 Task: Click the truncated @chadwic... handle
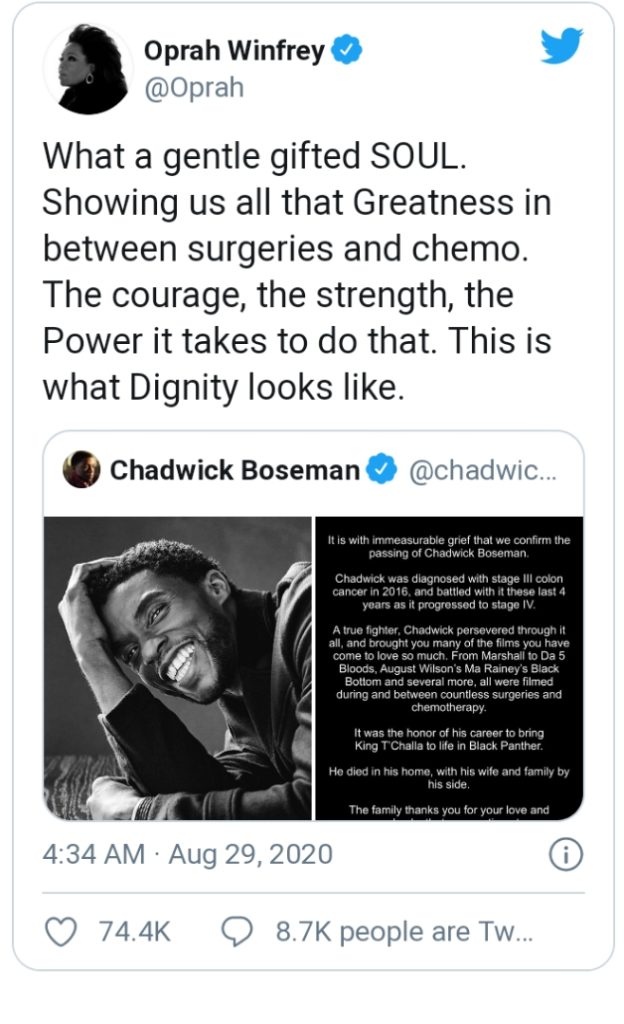[482, 470]
